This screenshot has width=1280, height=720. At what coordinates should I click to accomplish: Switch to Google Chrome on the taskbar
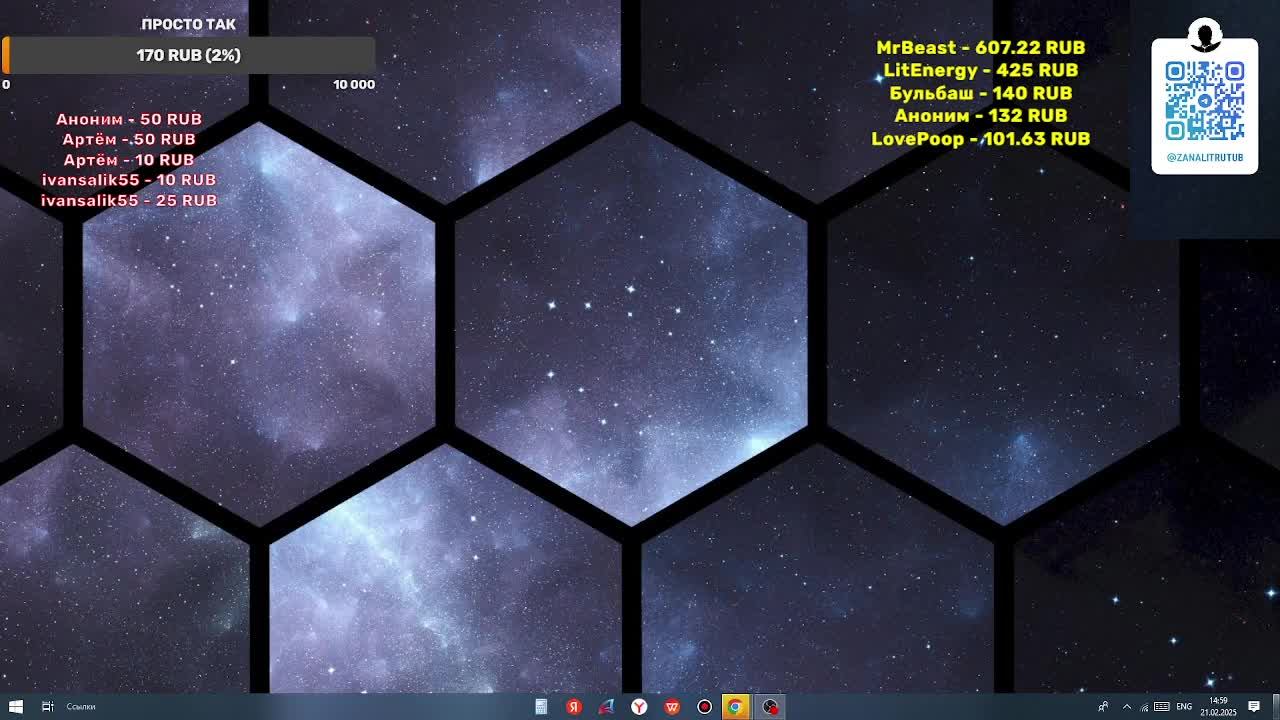[x=736, y=706]
